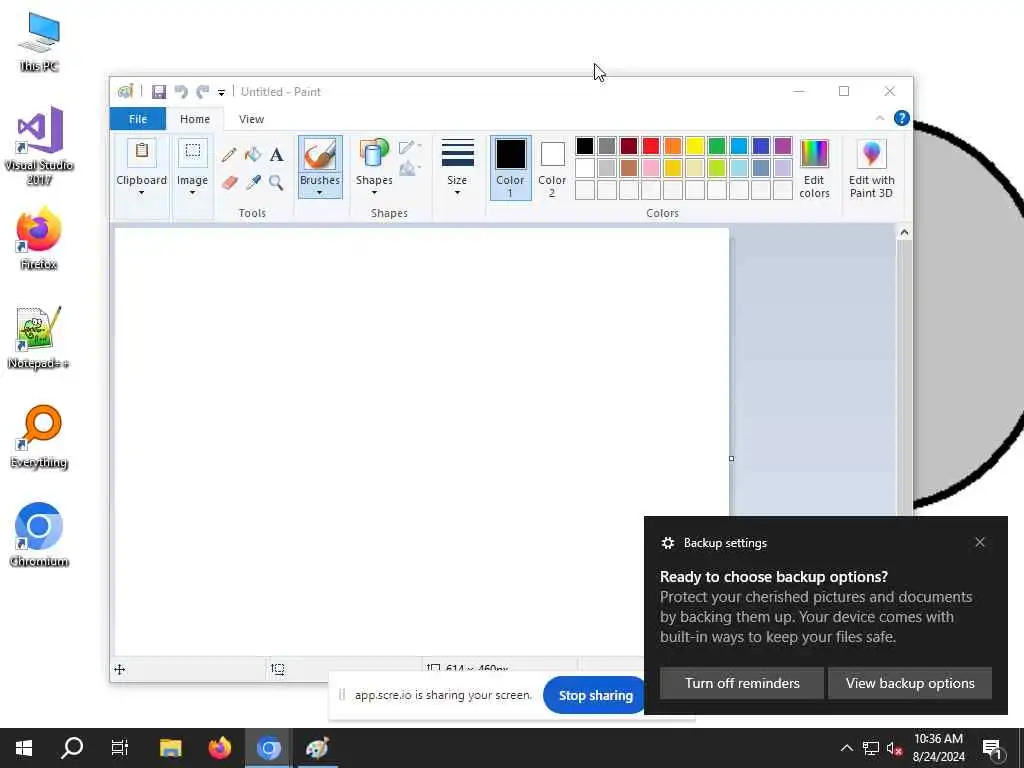Pick the yellow palette color
The image size is (1024, 768).
(x=695, y=146)
